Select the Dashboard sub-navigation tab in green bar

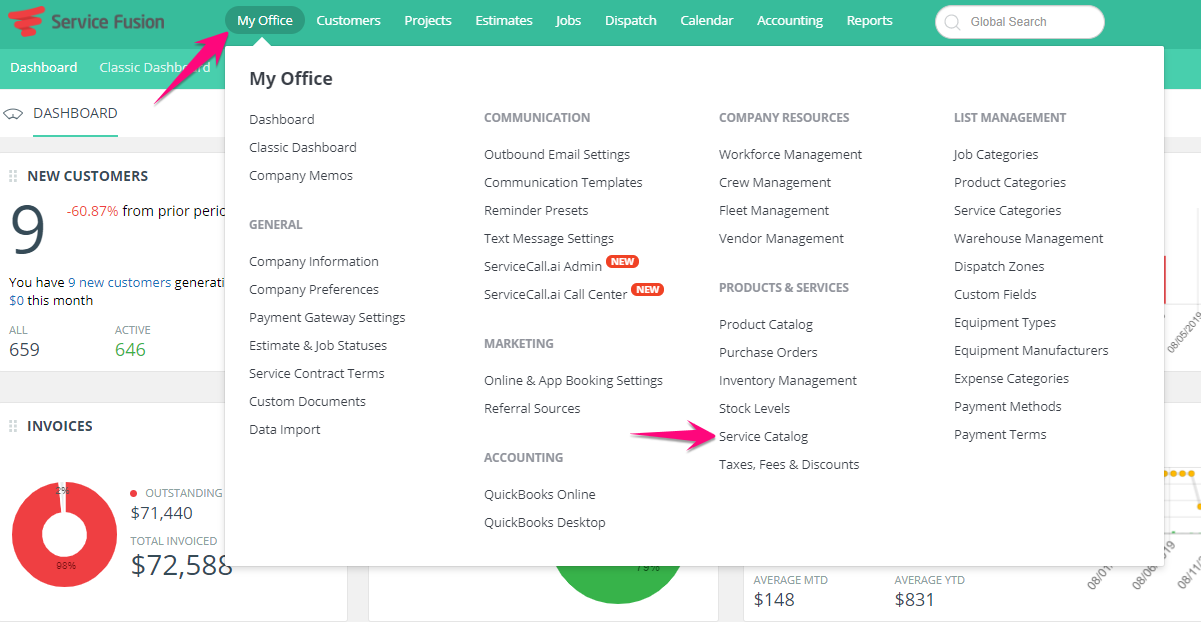click(44, 68)
